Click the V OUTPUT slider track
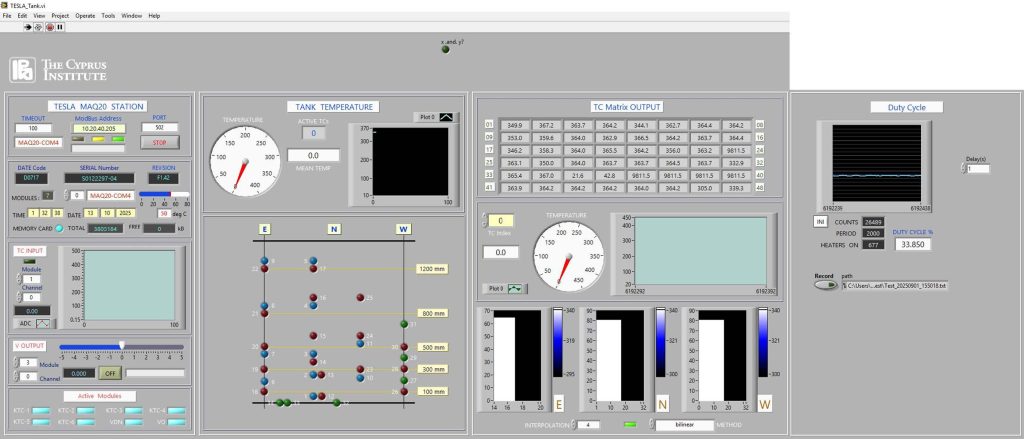This screenshot has width=1024, height=439. click(x=120, y=346)
